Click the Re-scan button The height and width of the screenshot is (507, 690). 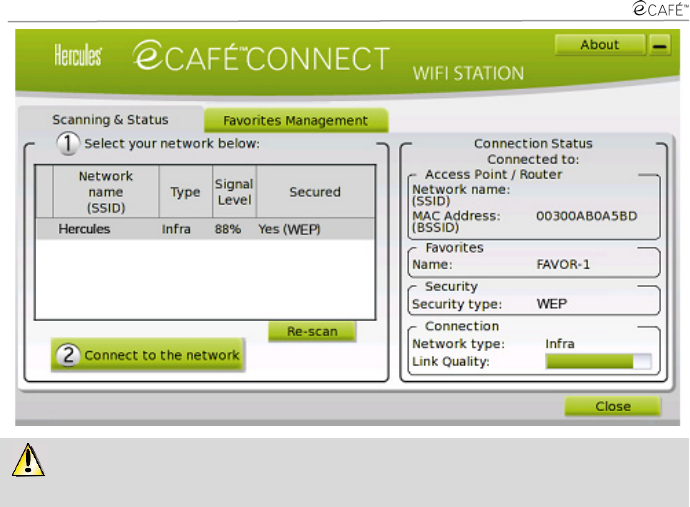312,331
